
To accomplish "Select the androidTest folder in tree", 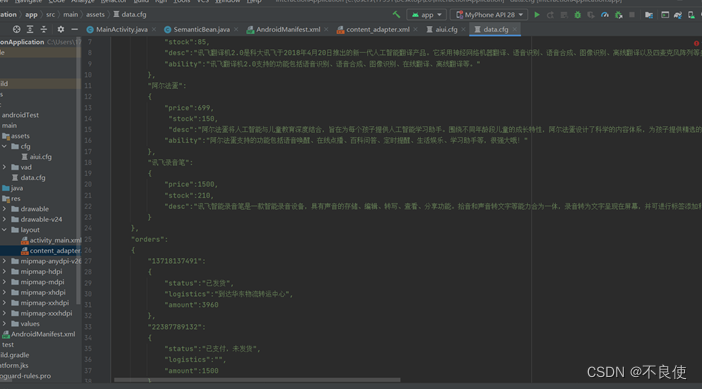I will pyautogui.click(x=20, y=115).
